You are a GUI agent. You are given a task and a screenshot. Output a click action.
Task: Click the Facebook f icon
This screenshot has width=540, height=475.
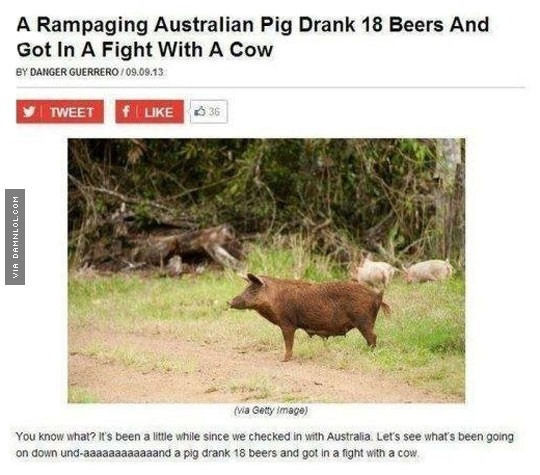126,111
